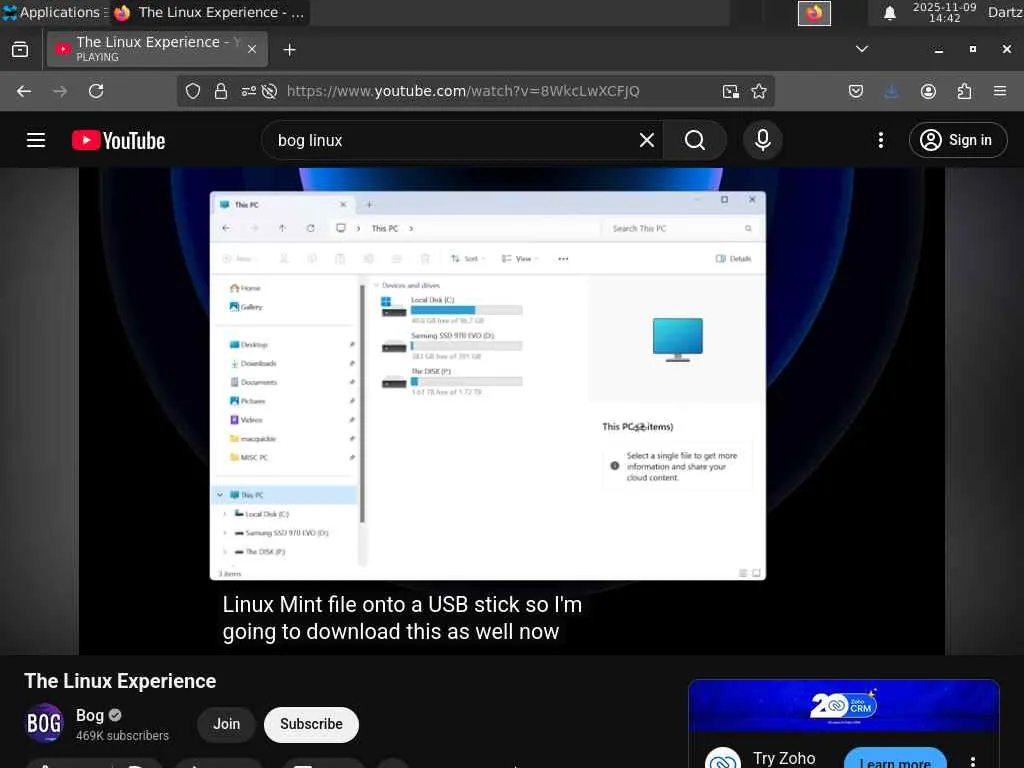This screenshot has height=768, width=1024.
Task: Click the Sign in button
Action: point(957,140)
